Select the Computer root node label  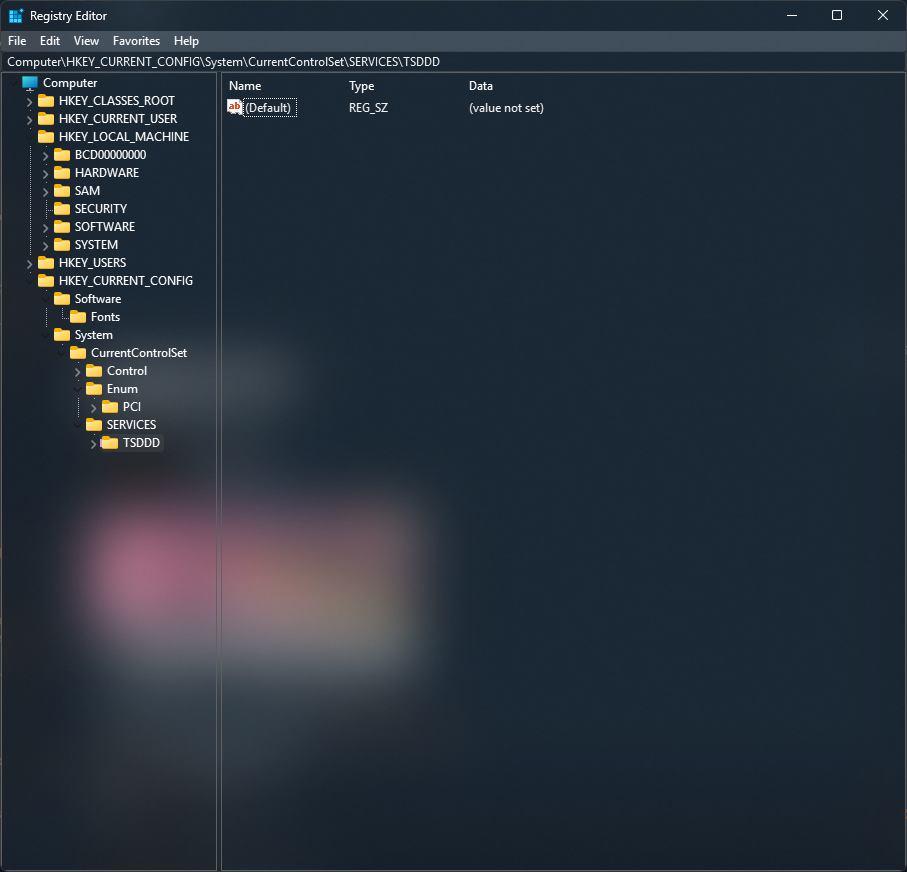70,83
